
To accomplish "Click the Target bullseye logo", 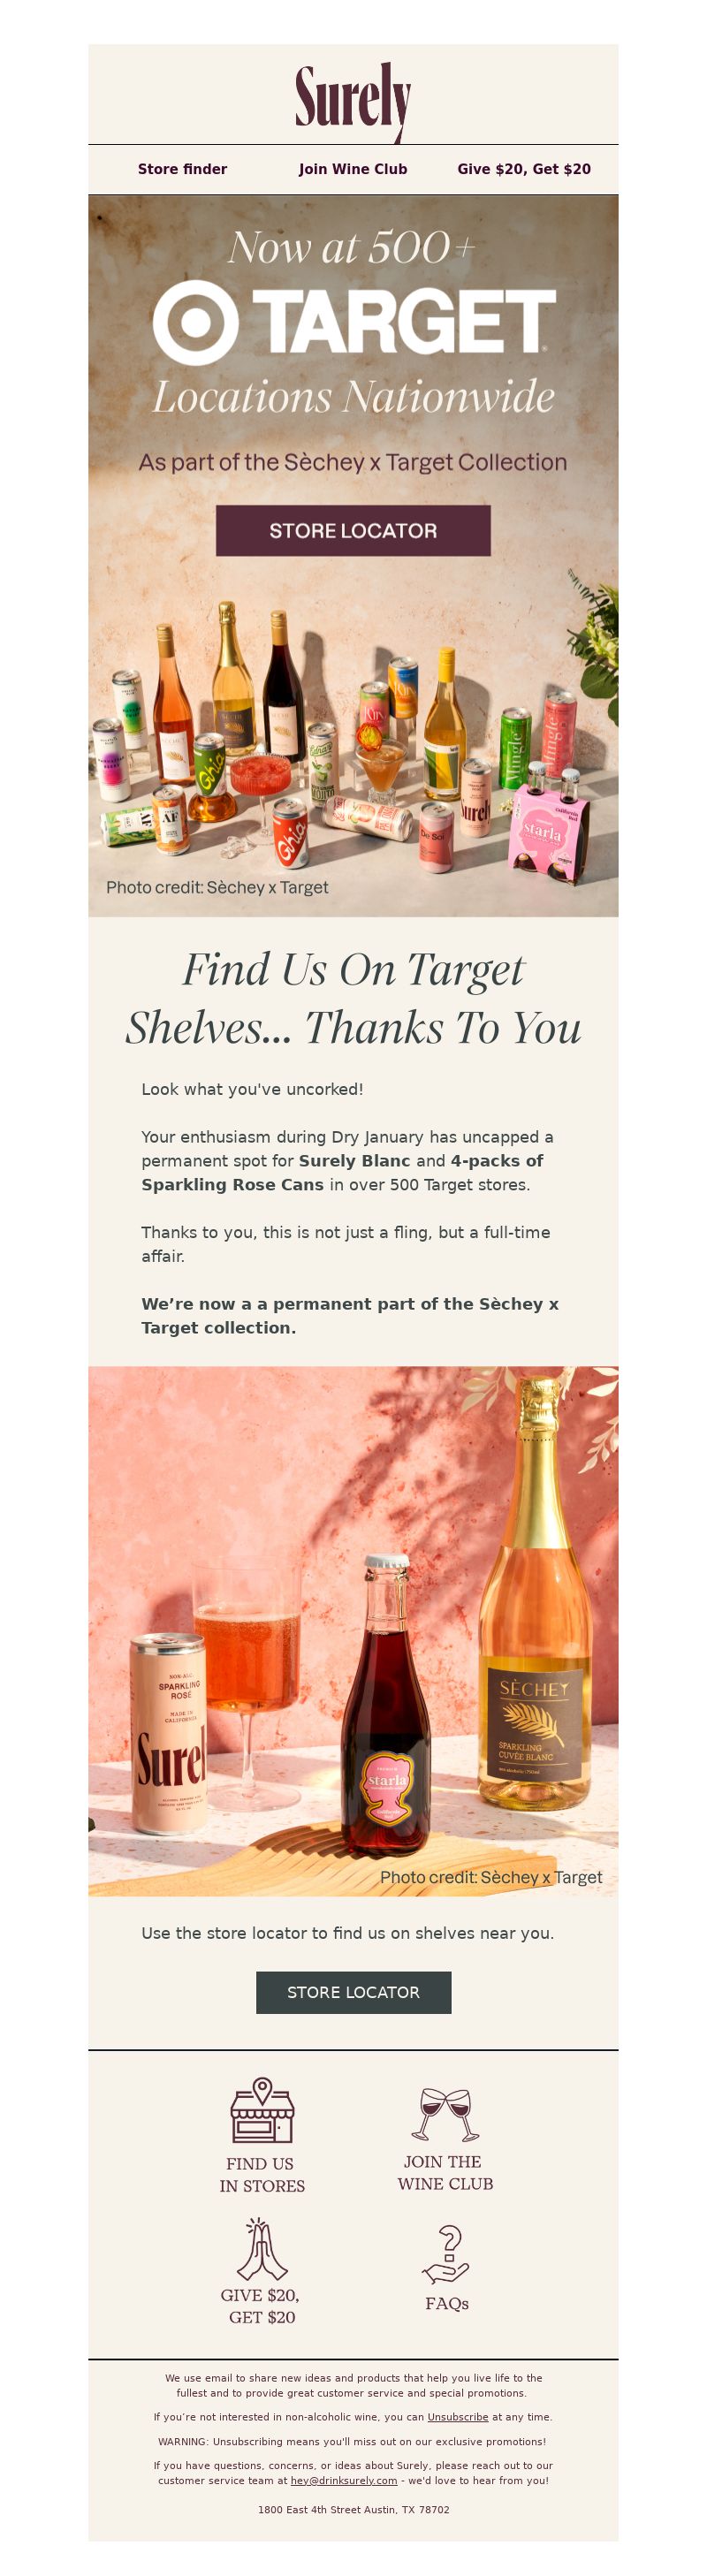I will coord(194,322).
